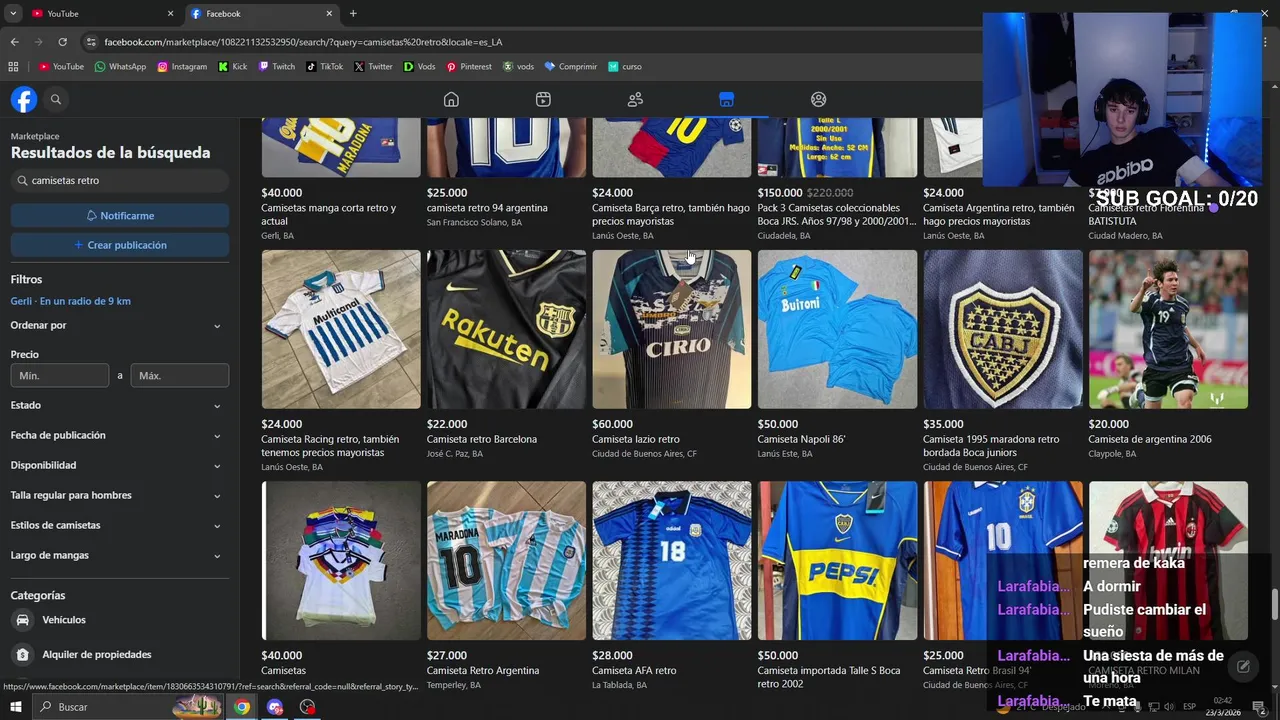This screenshot has height=720, width=1280.
Task: Open the Maradona 10 Argentina shirt photo
Action: click(506, 560)
